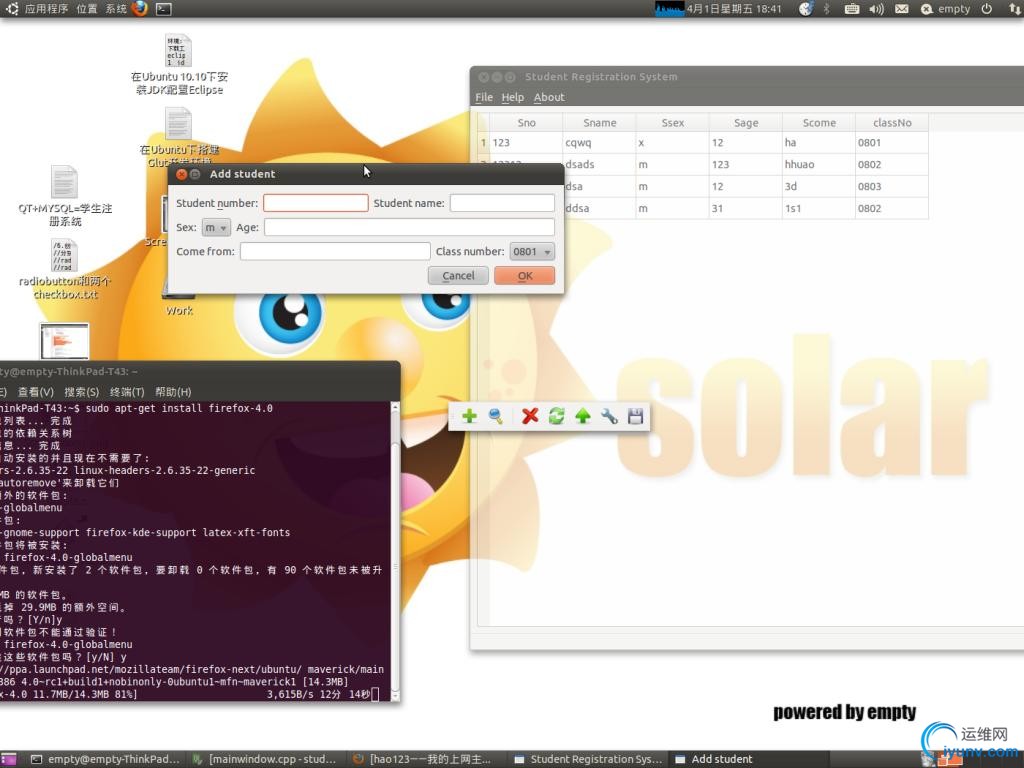This screenshot has height=768, width=1024.
Task: Open the 系统 menu in top panel
Action: click(116, 8)
